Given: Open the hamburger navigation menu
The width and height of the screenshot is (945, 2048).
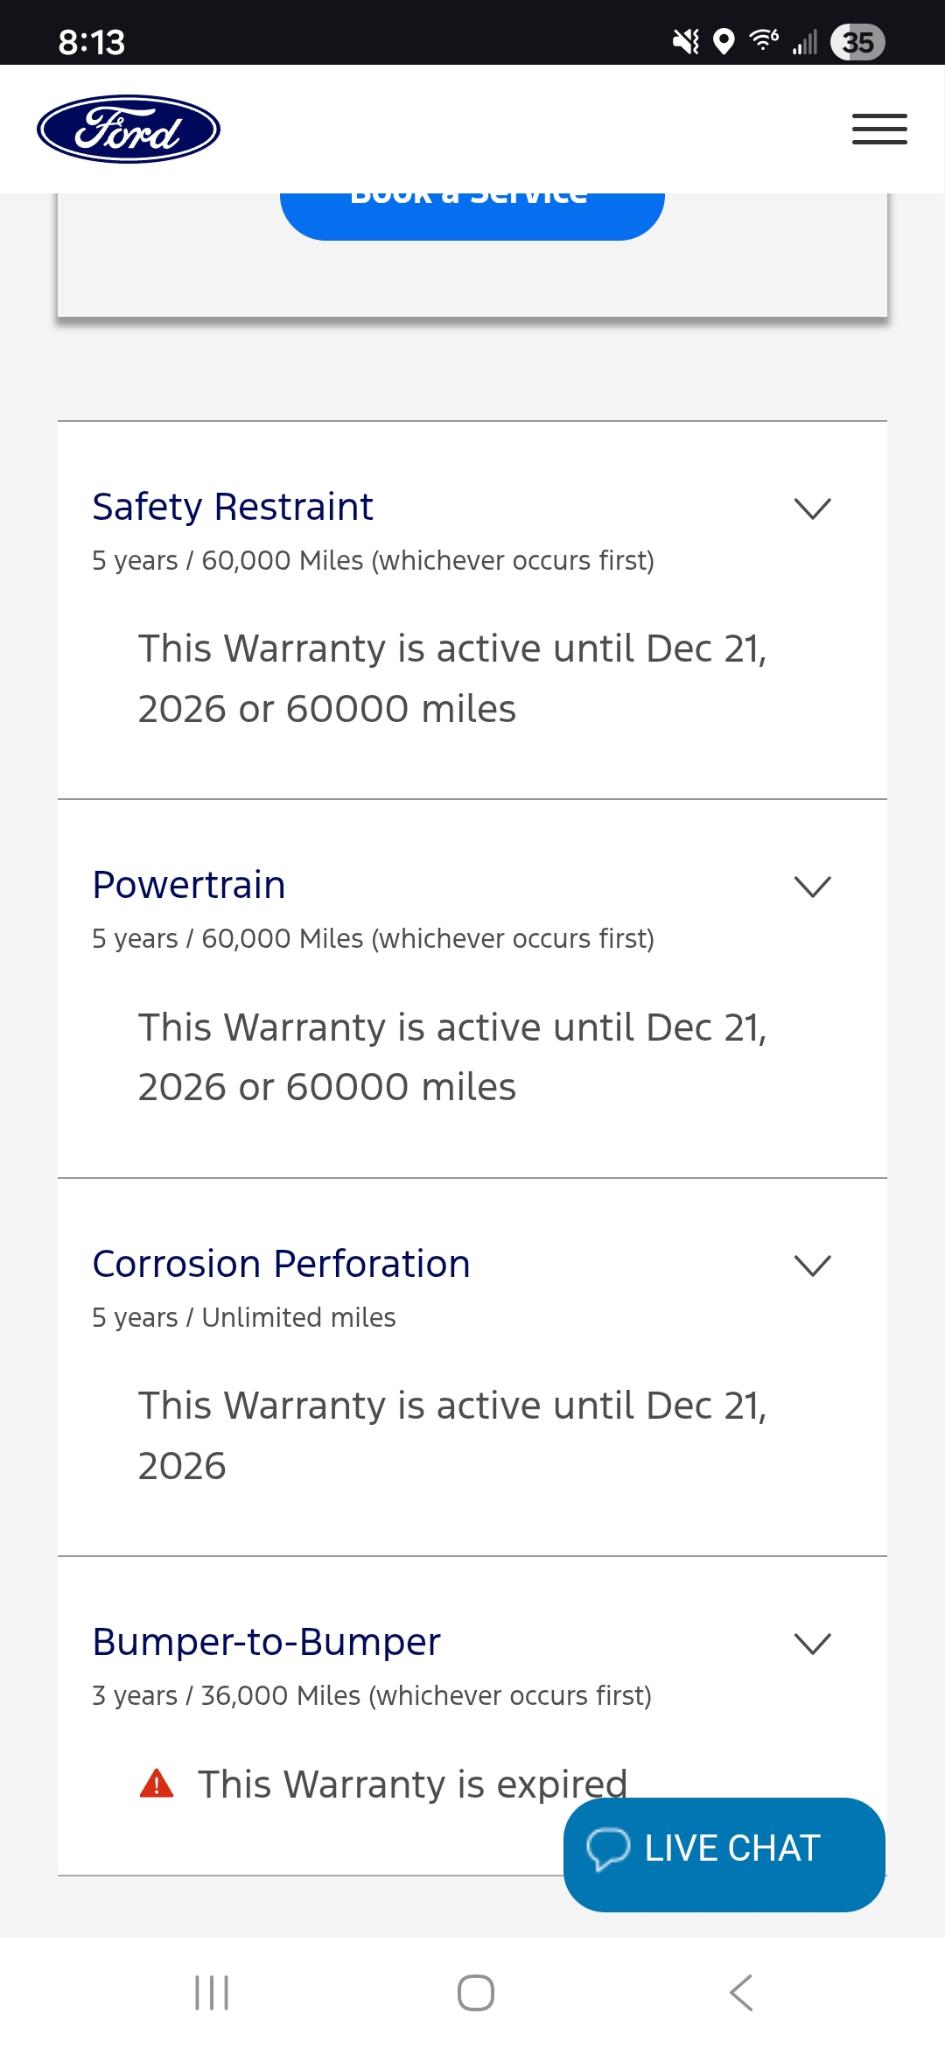Looking at the screenshot, I should click(x=879, y=129).
